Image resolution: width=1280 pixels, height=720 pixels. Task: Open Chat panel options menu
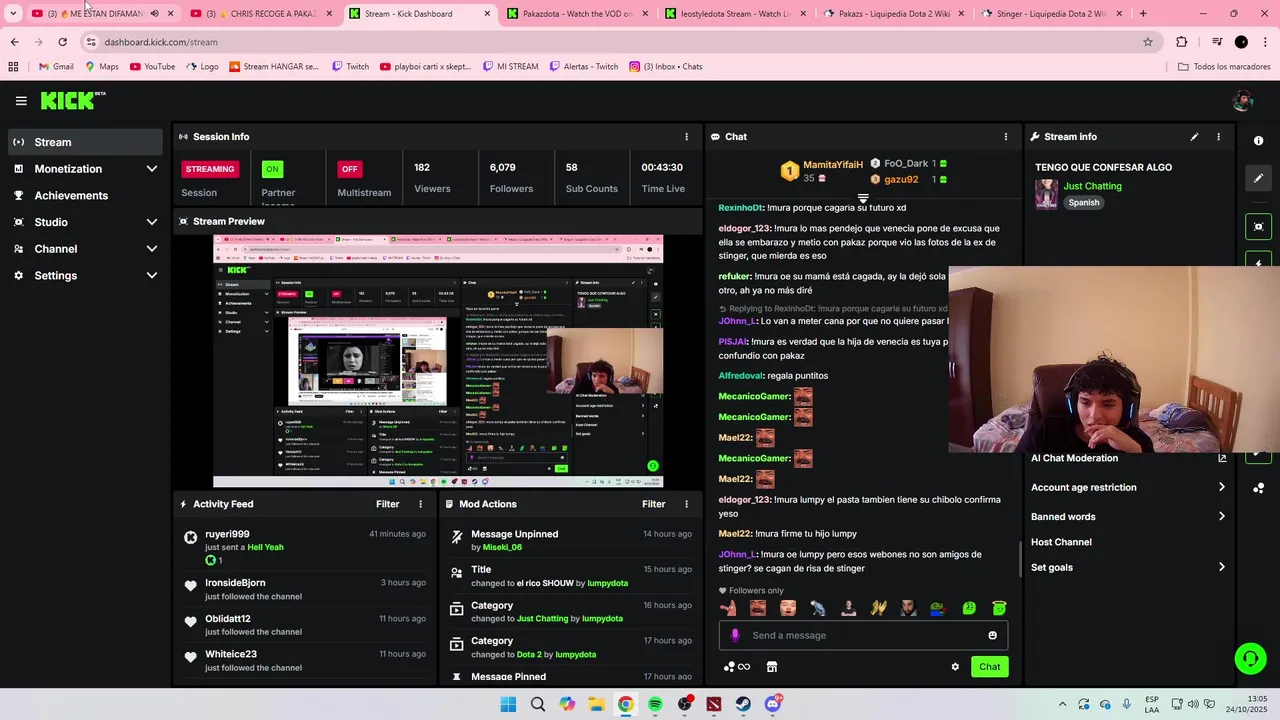[1006, 137]
